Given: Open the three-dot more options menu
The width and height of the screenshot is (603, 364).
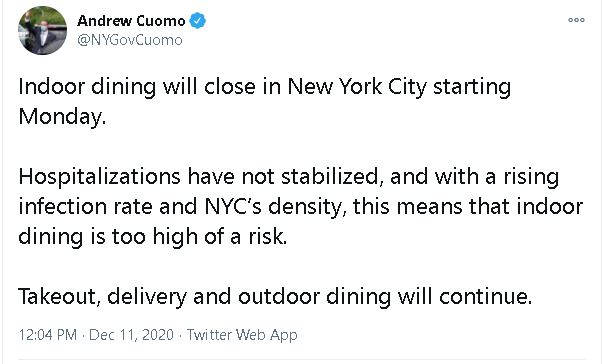Looking at the screenshot, I should (576, 20).
